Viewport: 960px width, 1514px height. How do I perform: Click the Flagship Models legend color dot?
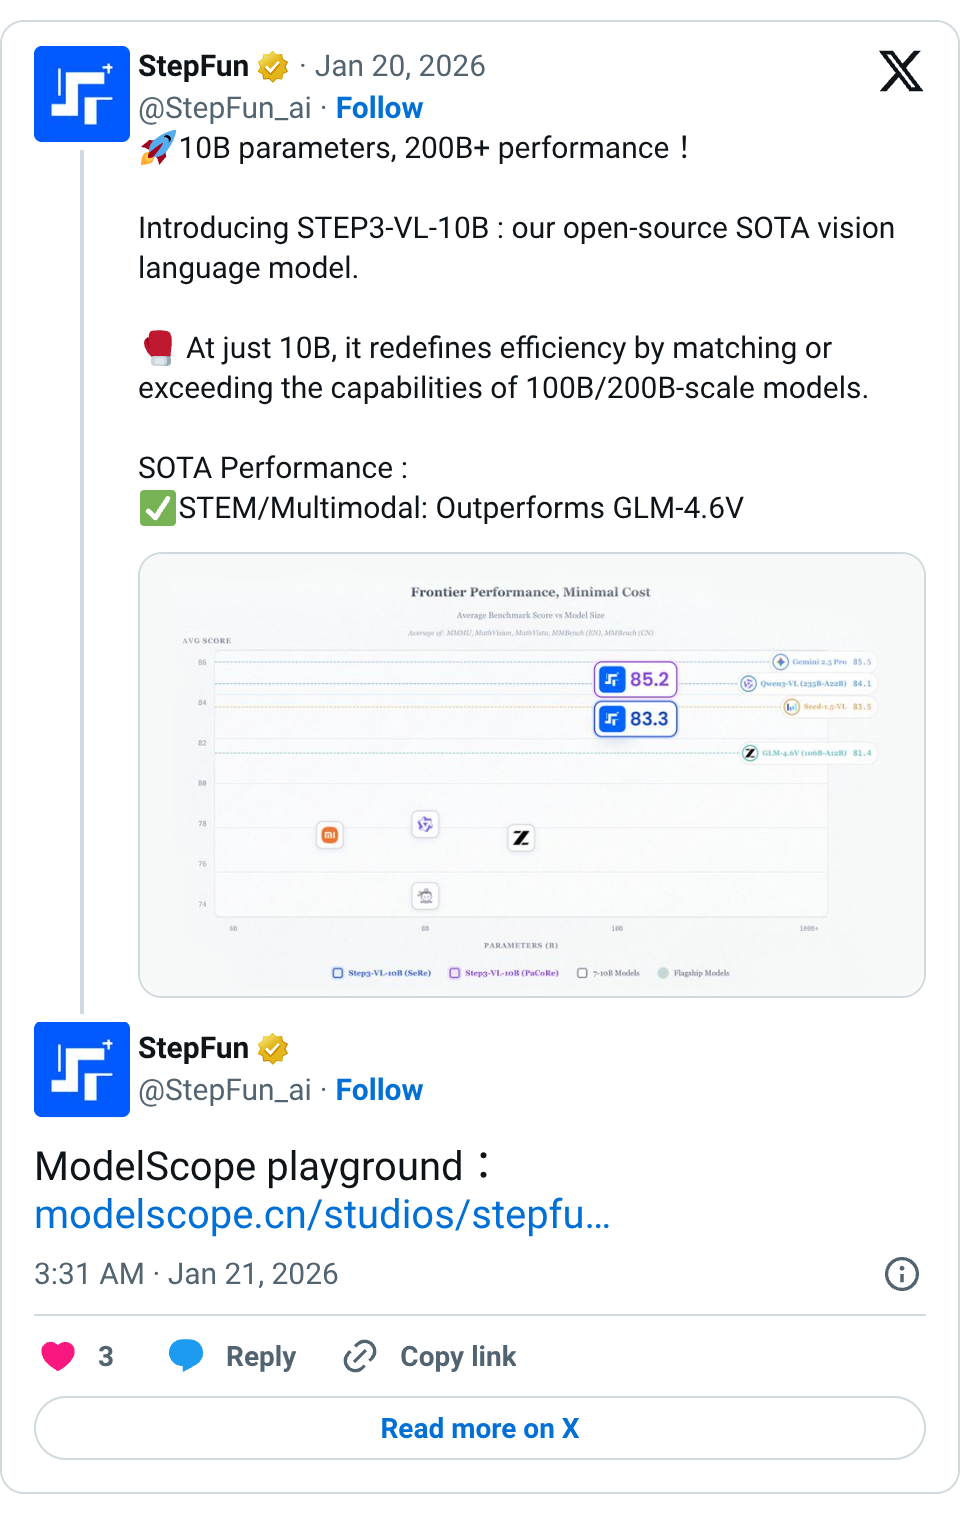click(662, 972)
